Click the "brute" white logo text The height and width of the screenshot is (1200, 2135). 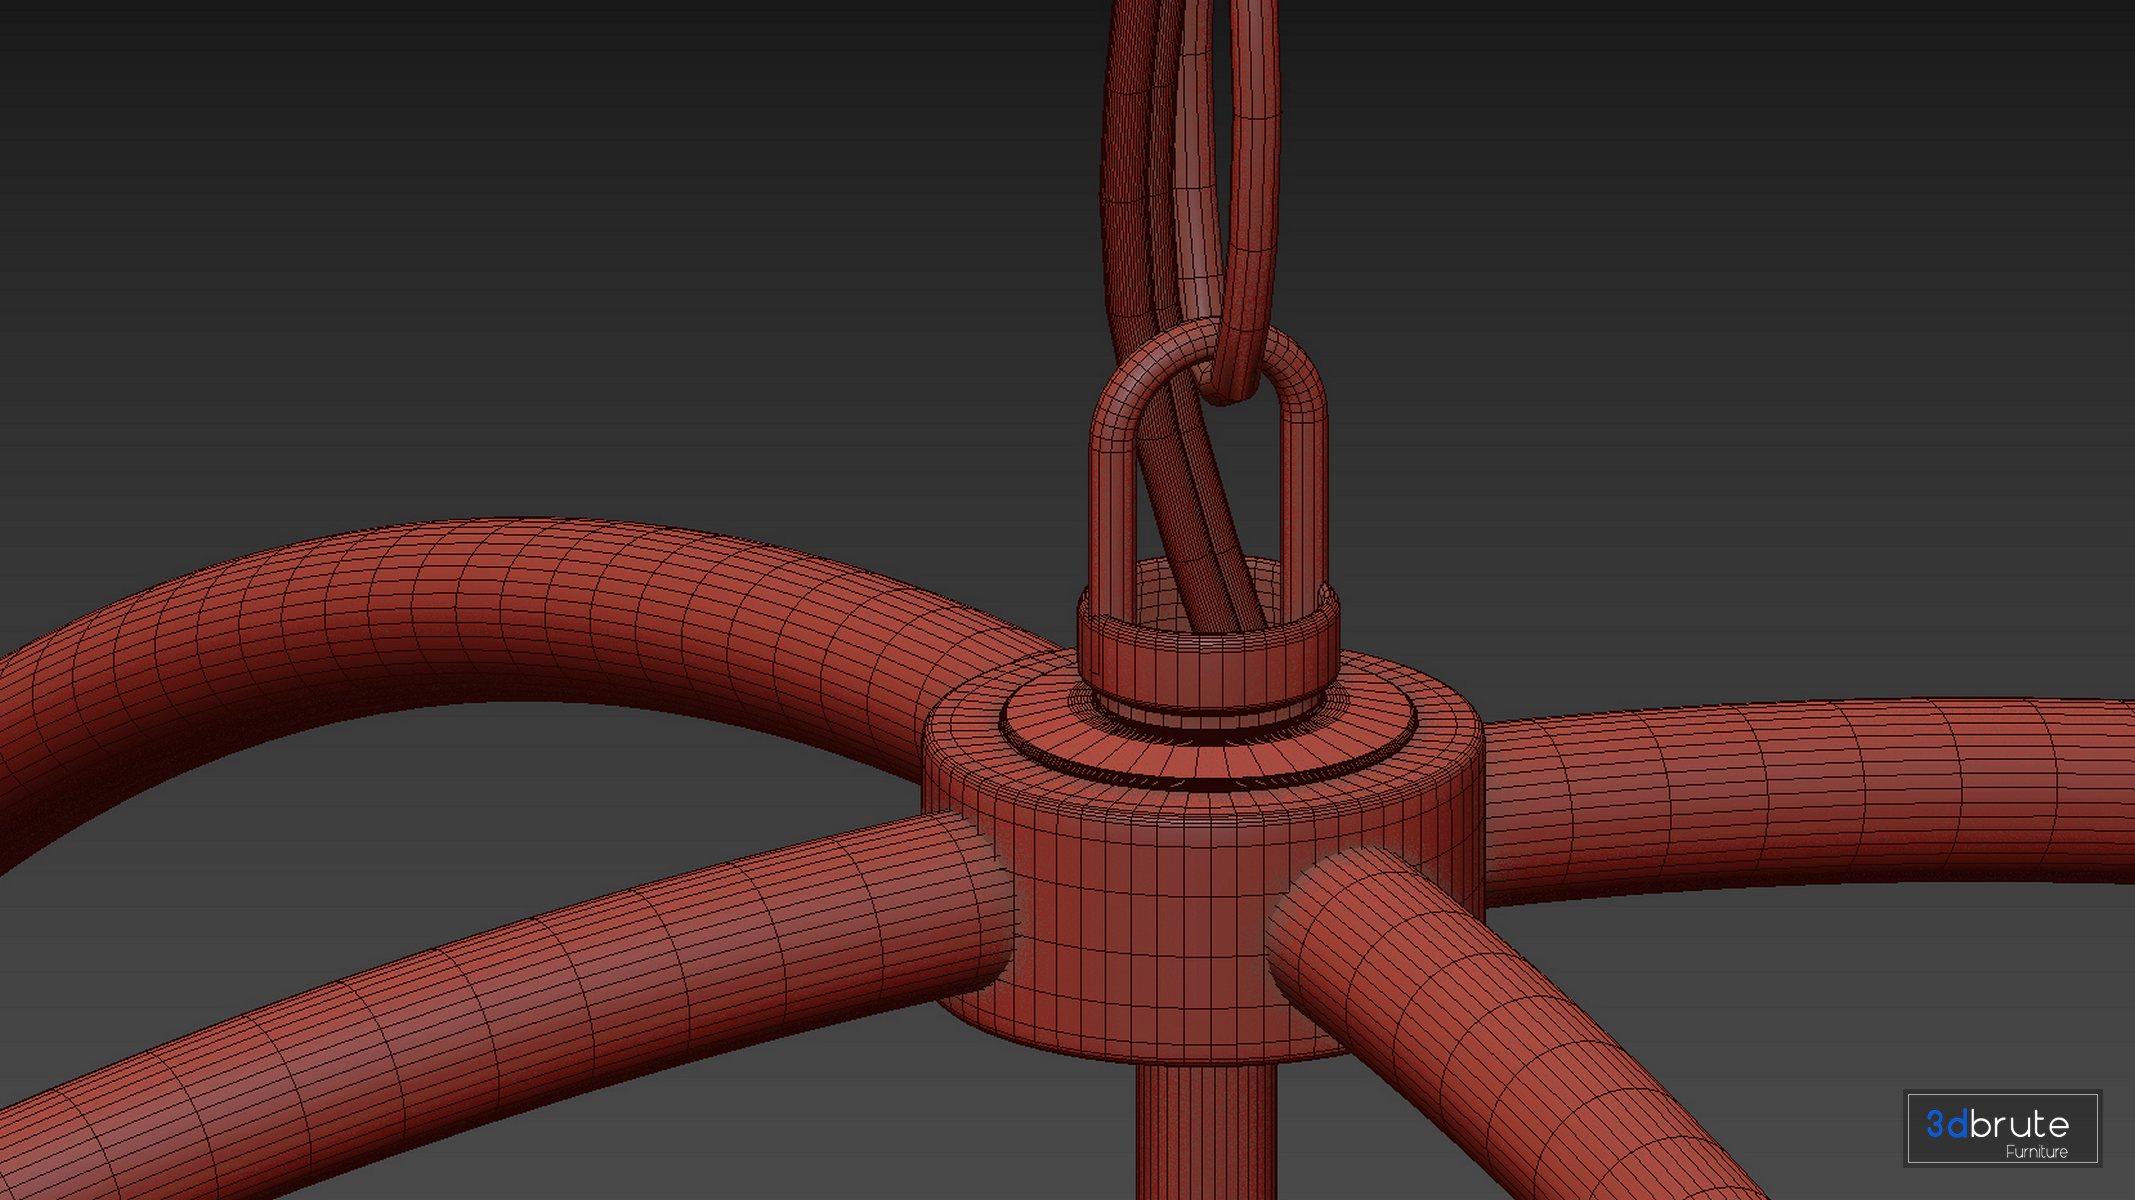tap(2020, 1124)
